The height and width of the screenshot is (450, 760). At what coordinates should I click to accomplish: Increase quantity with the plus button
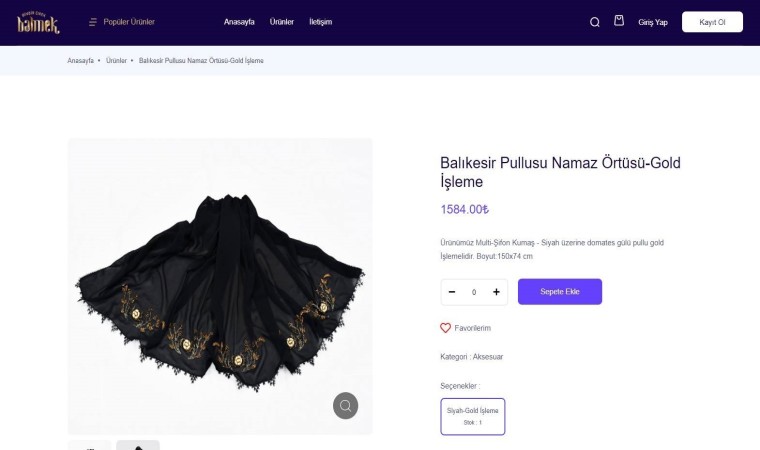tap(496, 292)
